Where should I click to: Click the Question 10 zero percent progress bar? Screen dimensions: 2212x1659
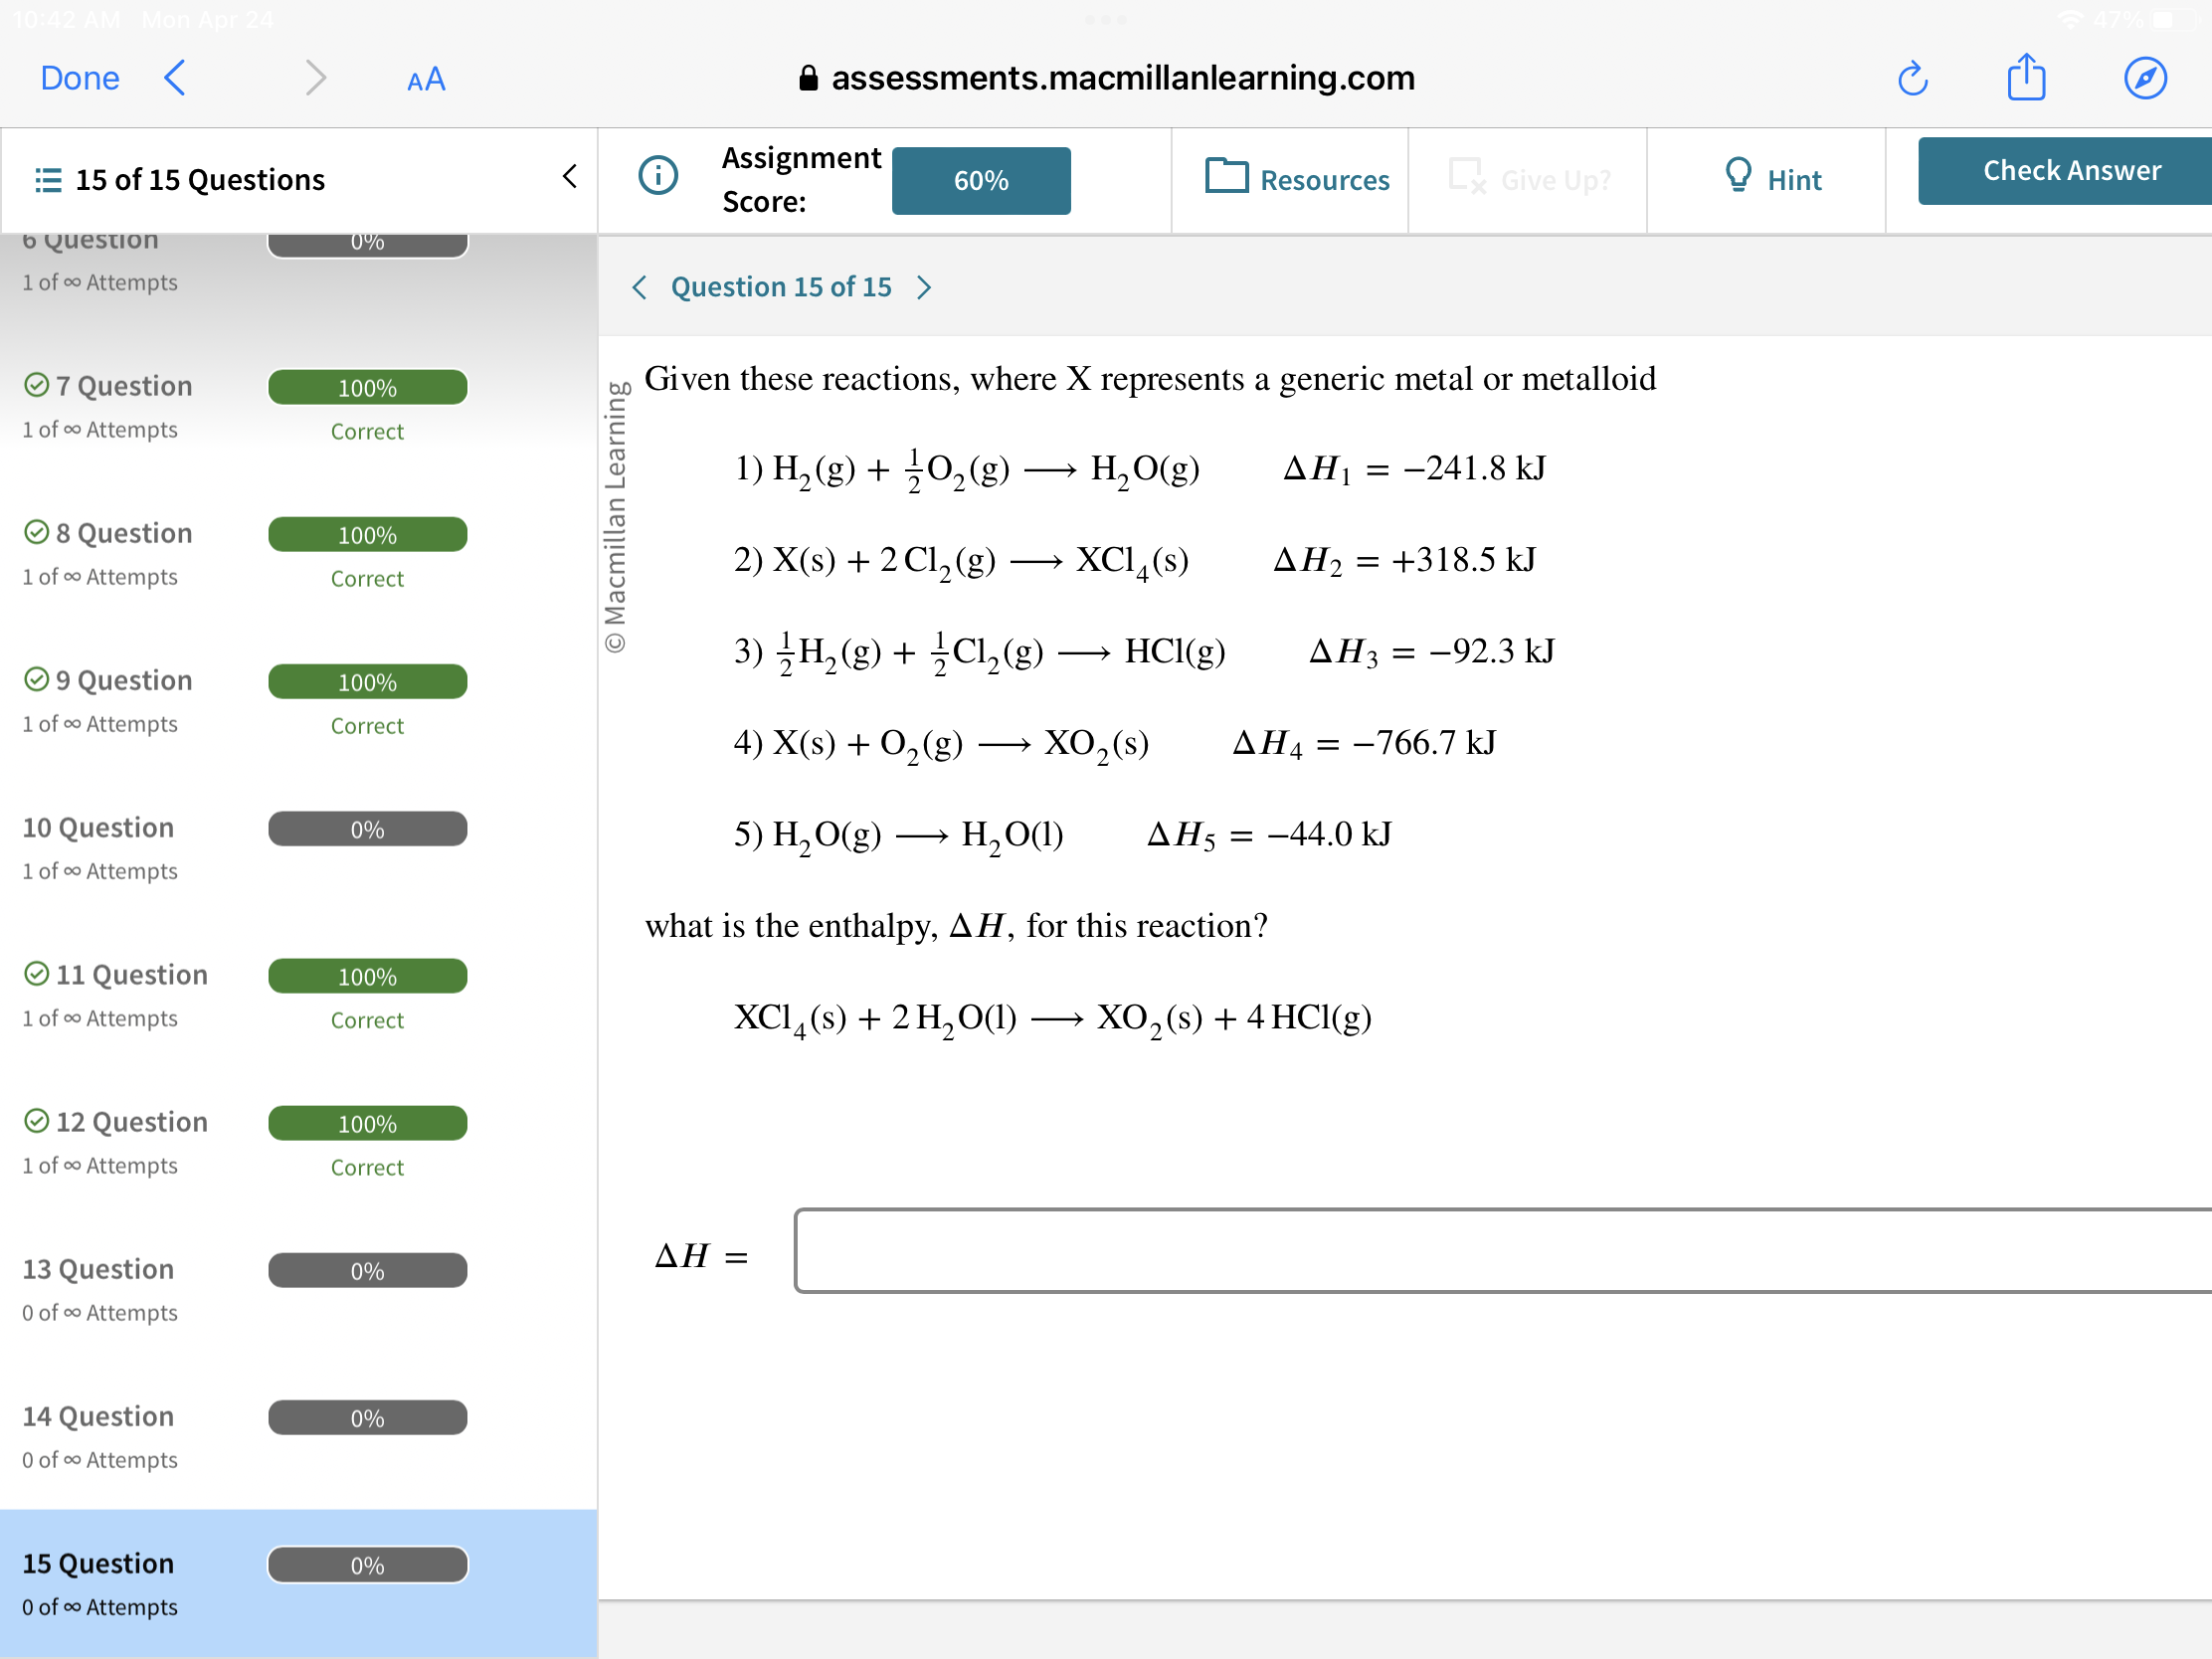pos(367,829)
